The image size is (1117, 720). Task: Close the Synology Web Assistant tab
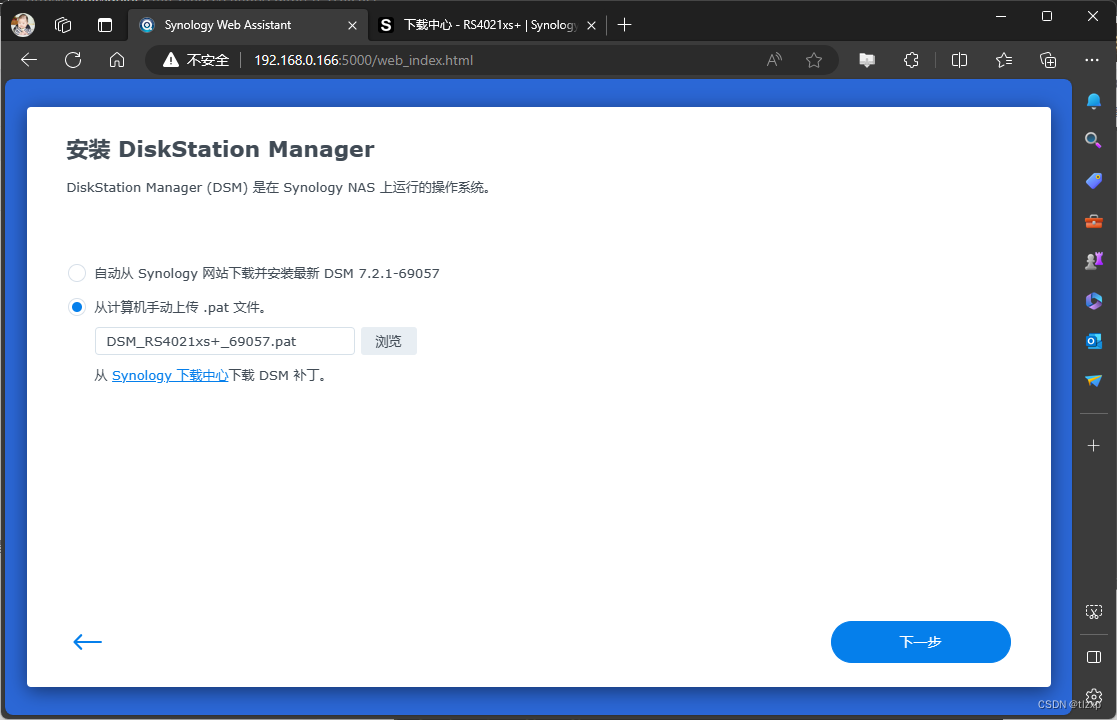click(x=352, y=25)
